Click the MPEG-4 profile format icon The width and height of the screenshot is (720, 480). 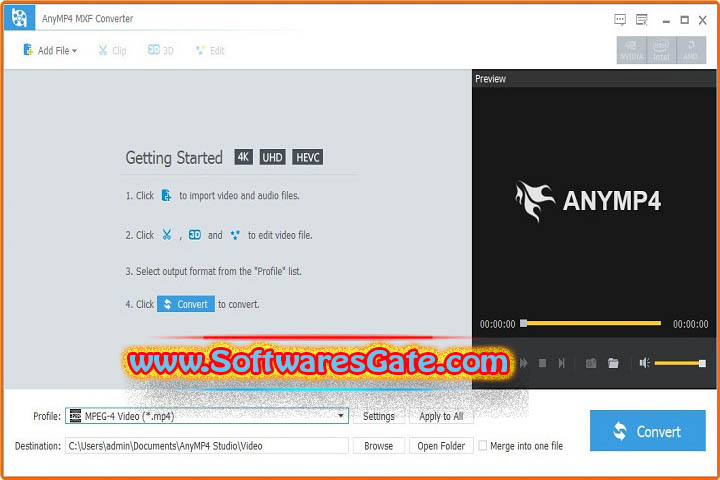(x=75, y=416)
